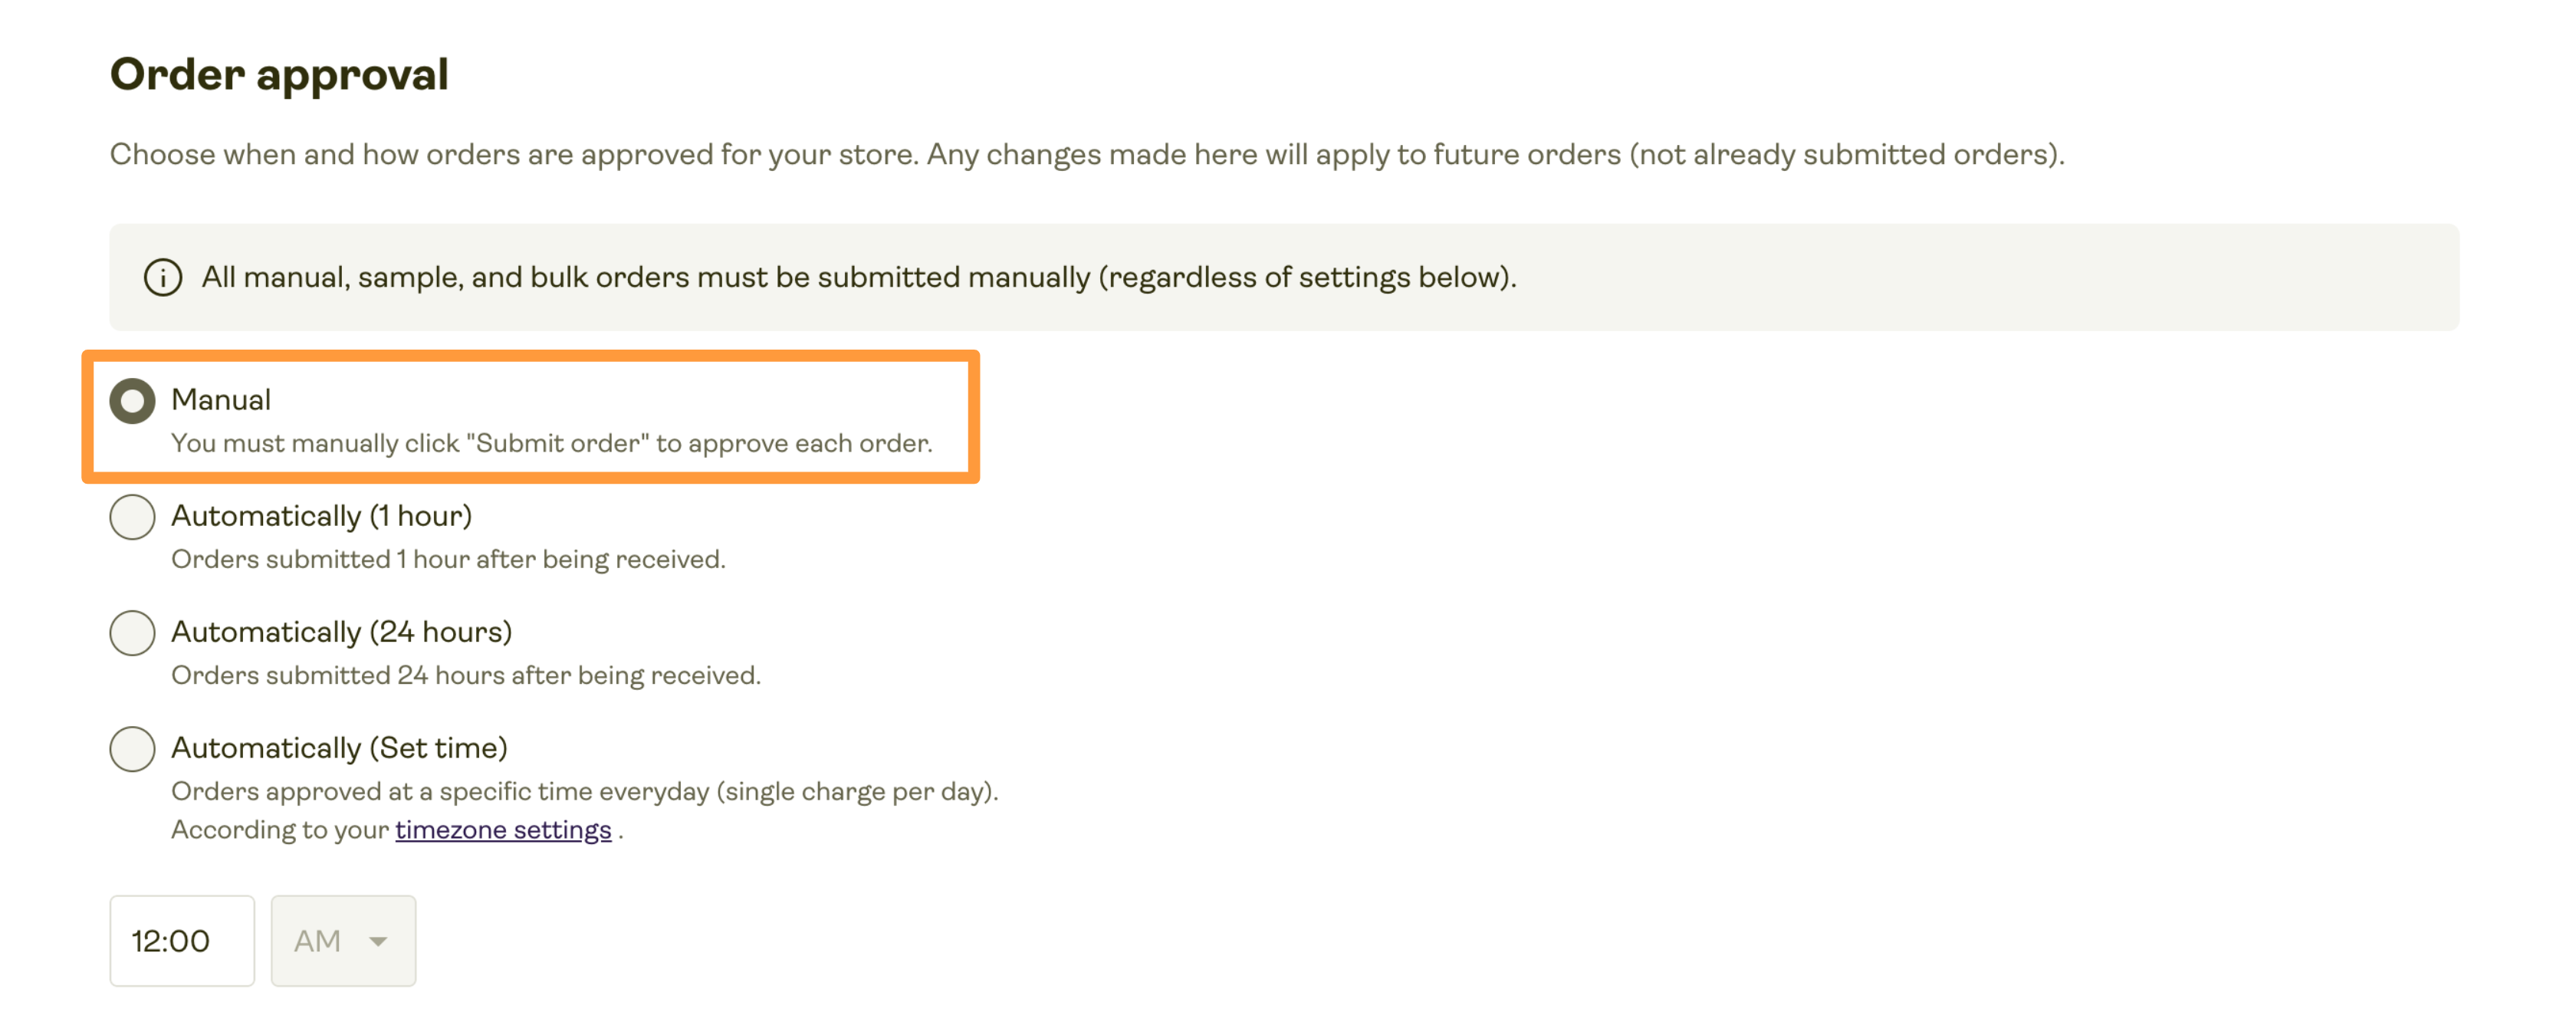
Task: Click "Orders submitted 24 hours after being received" description
Action: point(466,675)
